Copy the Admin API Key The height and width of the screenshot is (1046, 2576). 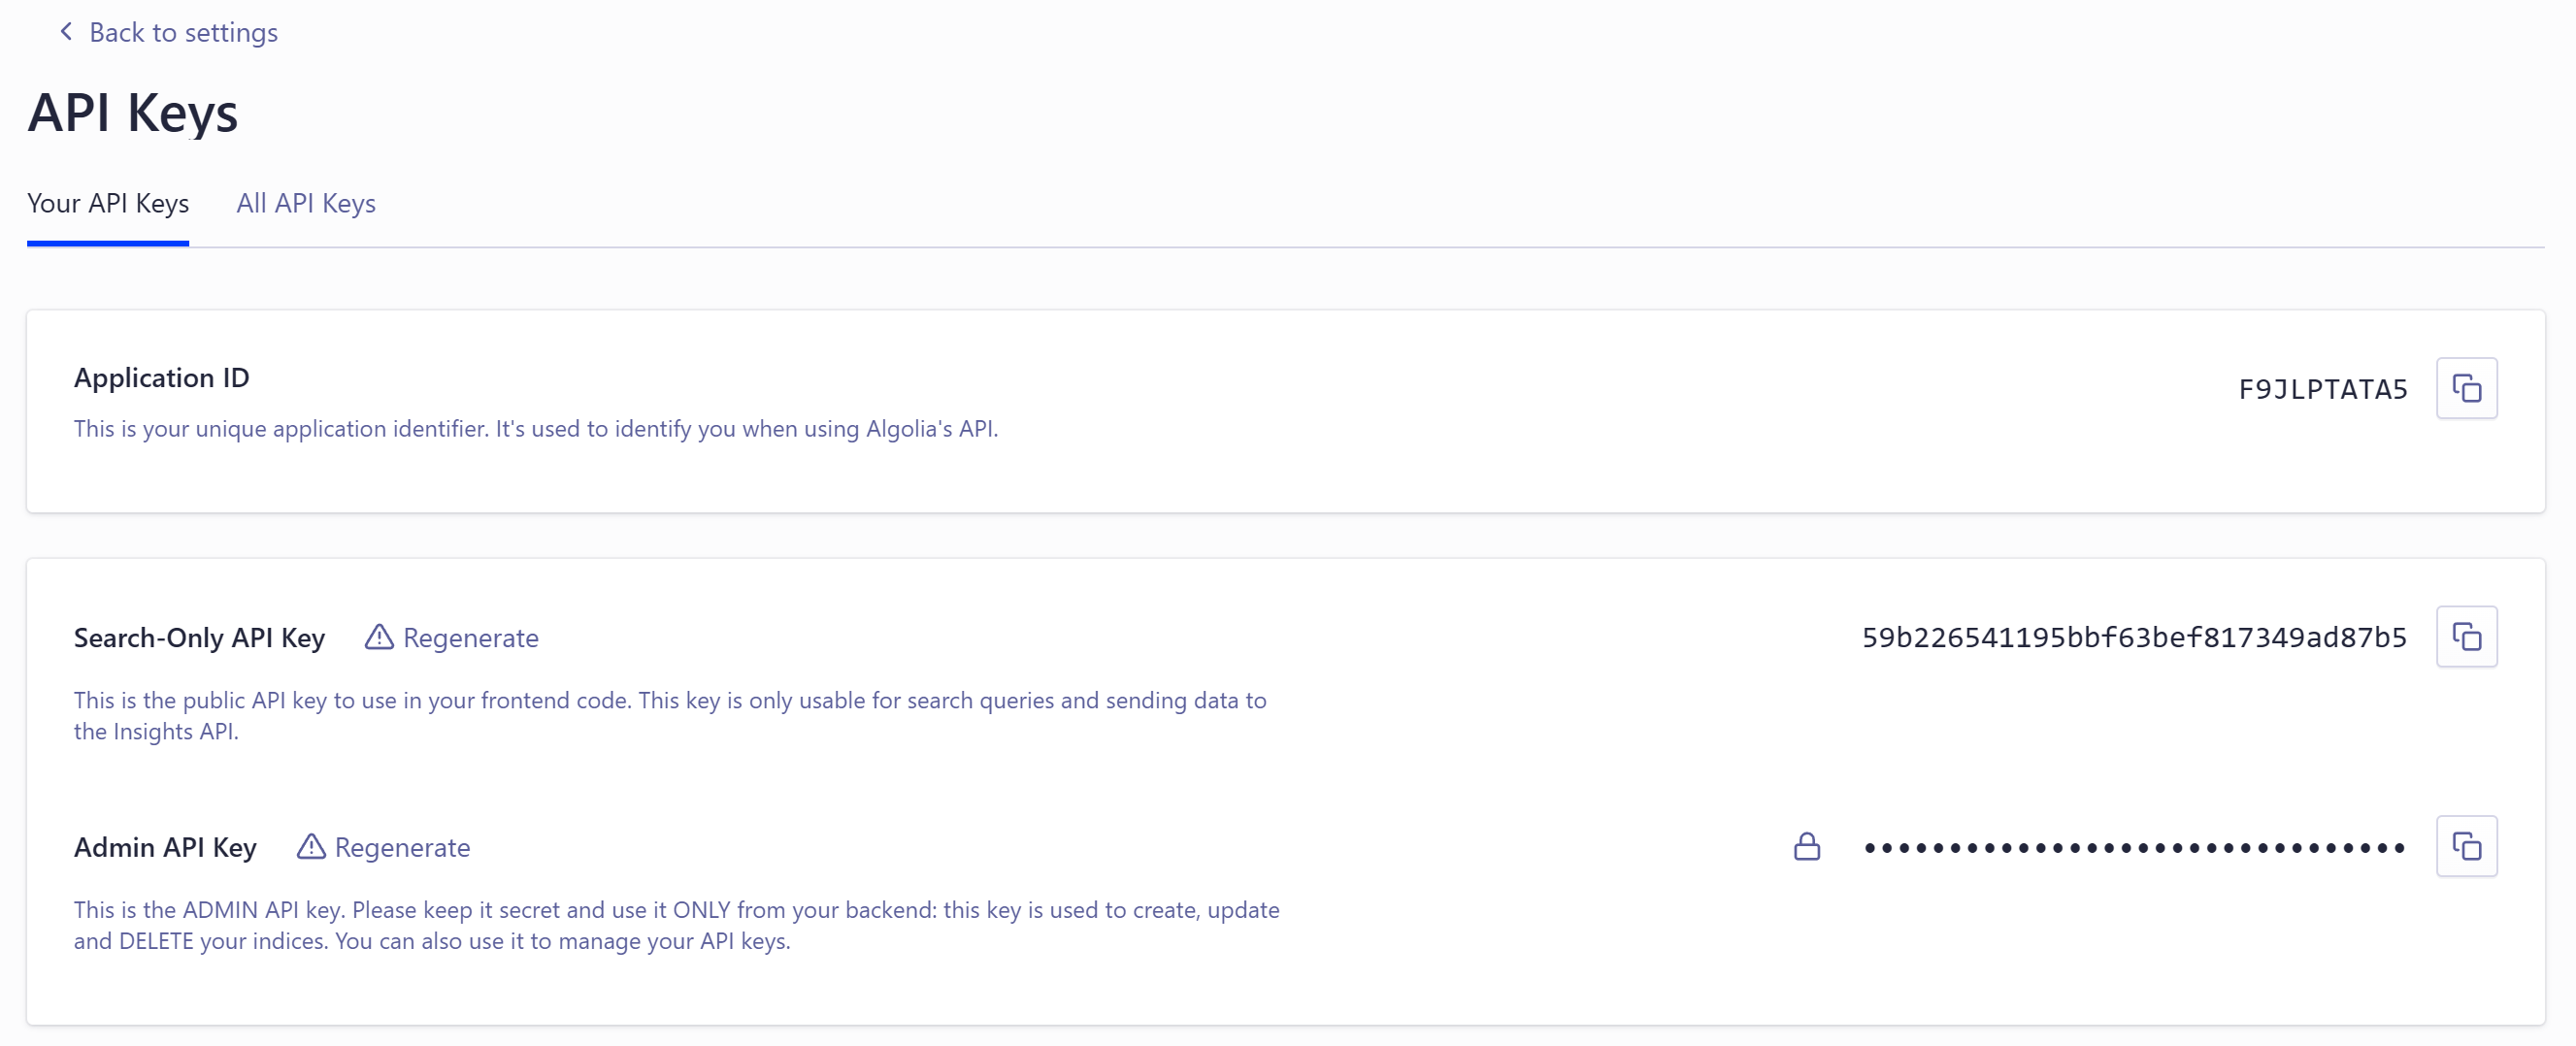click(2466, 847)
